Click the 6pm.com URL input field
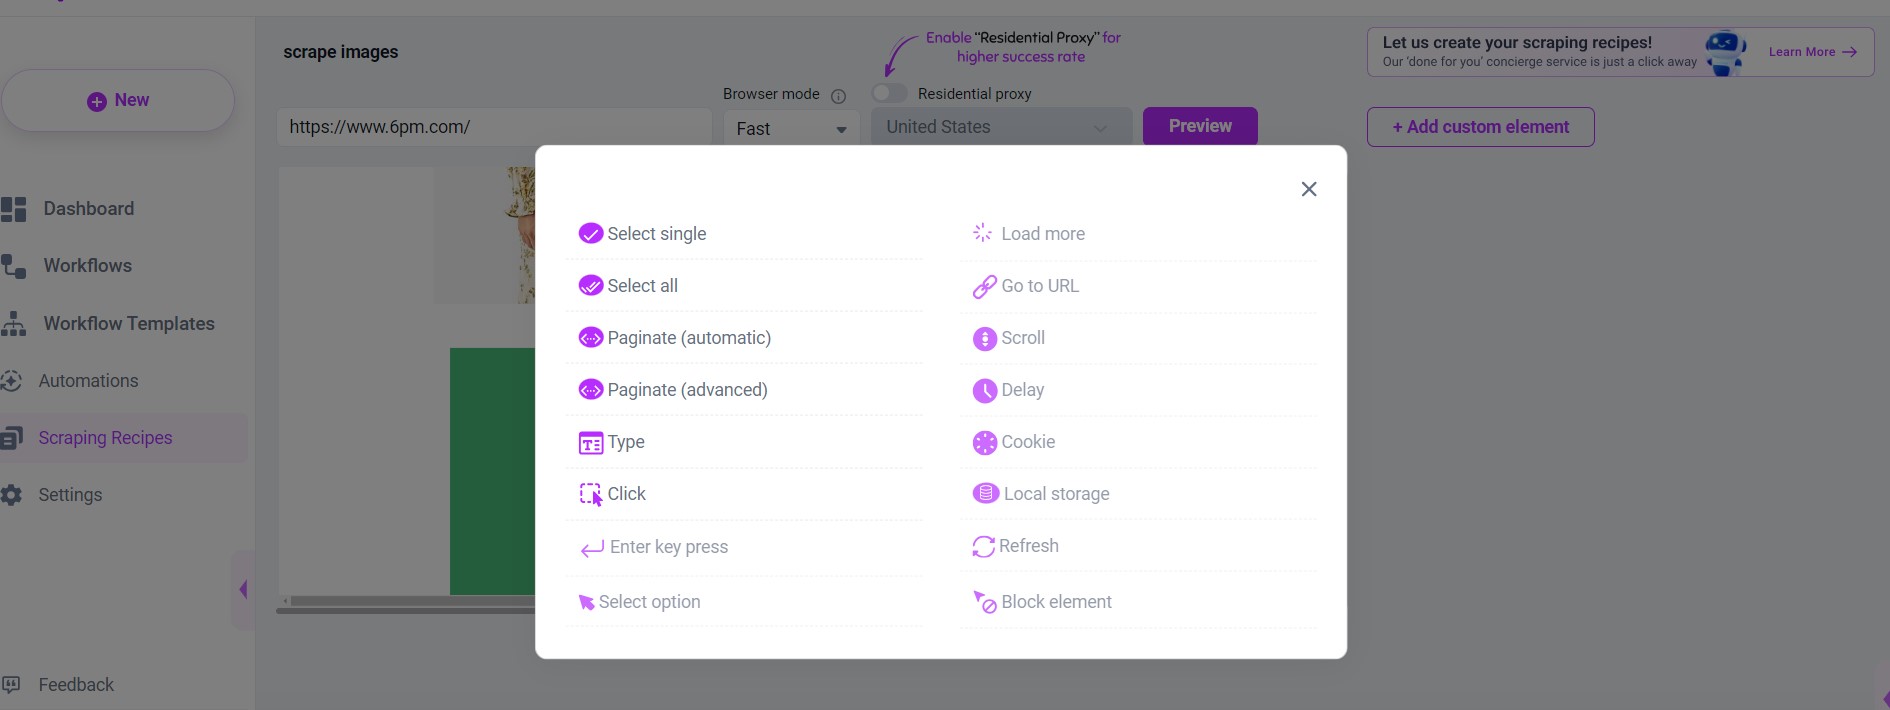 click(492, 127)
